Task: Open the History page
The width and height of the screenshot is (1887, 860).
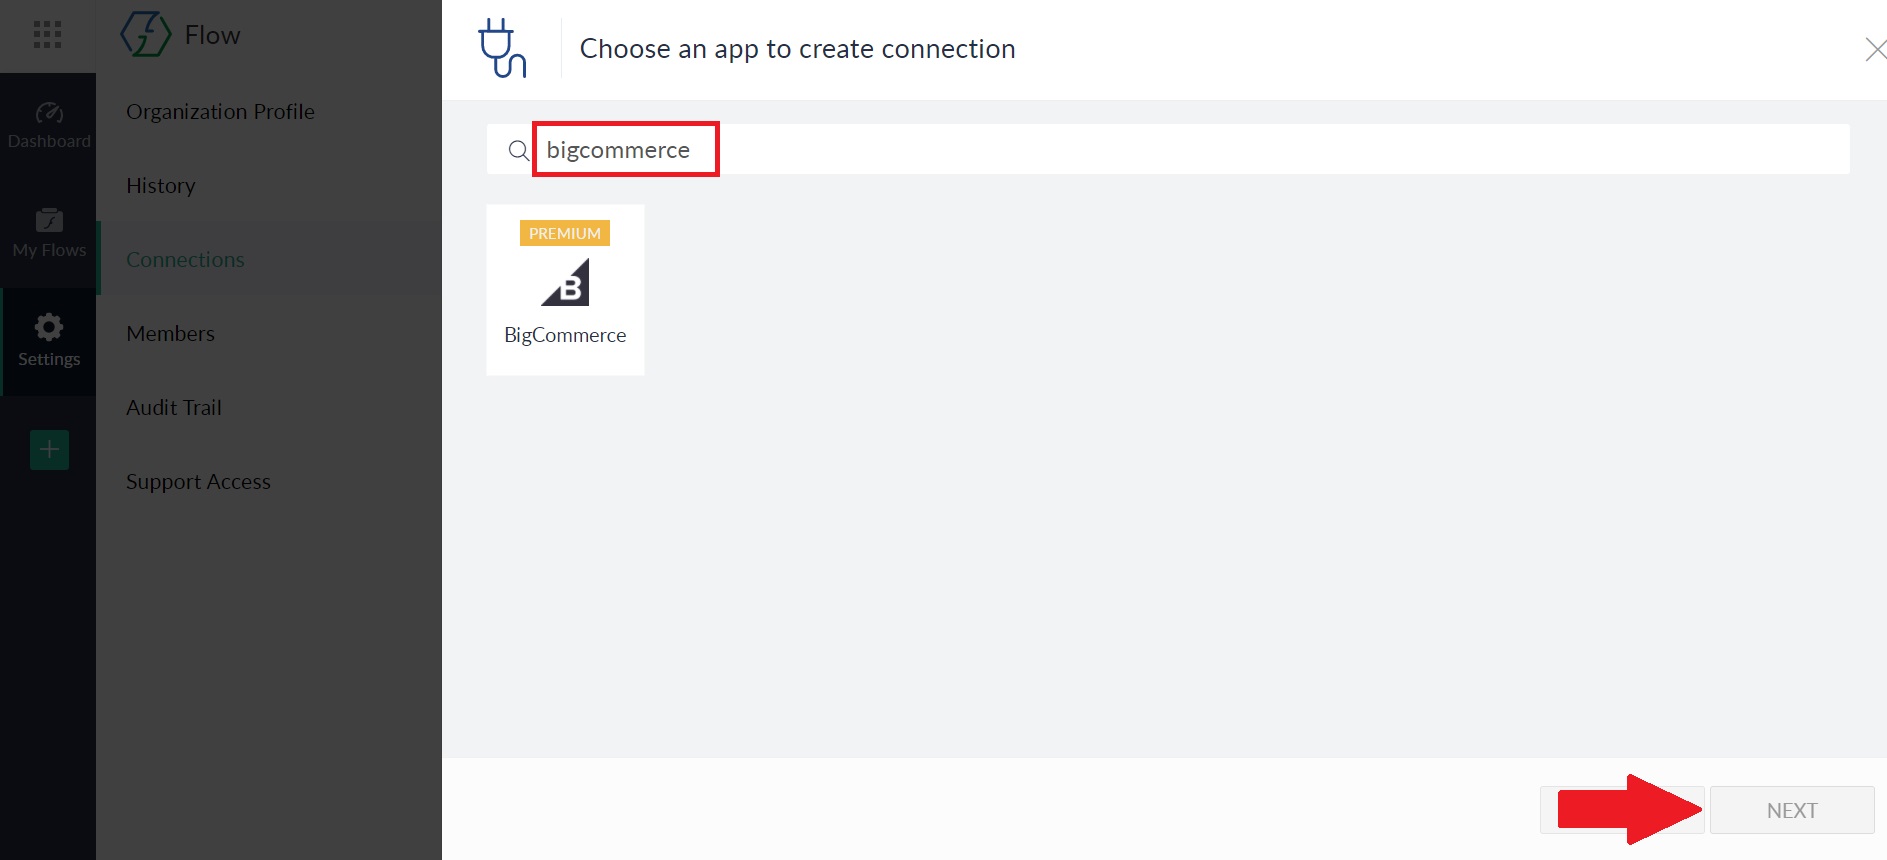Action: pos(160,186)
